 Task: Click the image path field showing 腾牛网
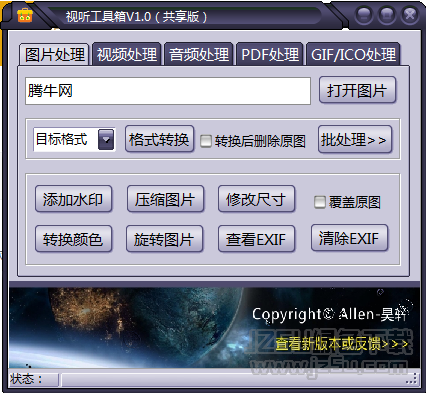[x=168, y=91]
